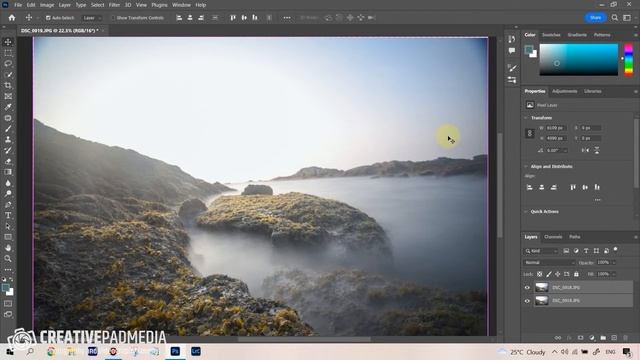Click the W width input field

point(556,128)
